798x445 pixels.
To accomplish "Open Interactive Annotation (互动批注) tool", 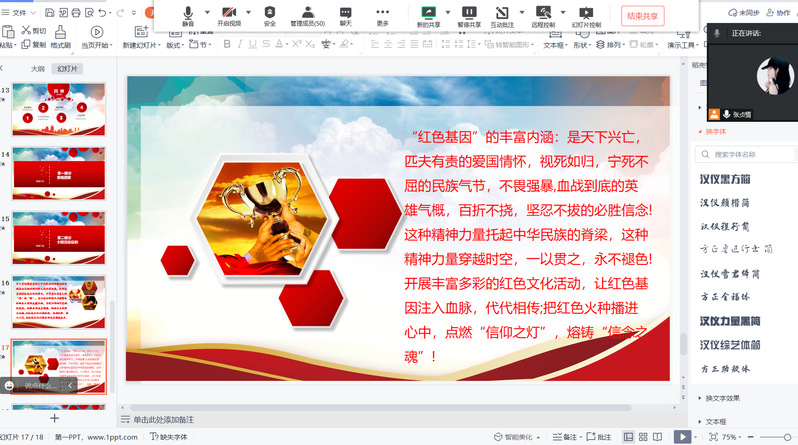I will click(502, 16).
